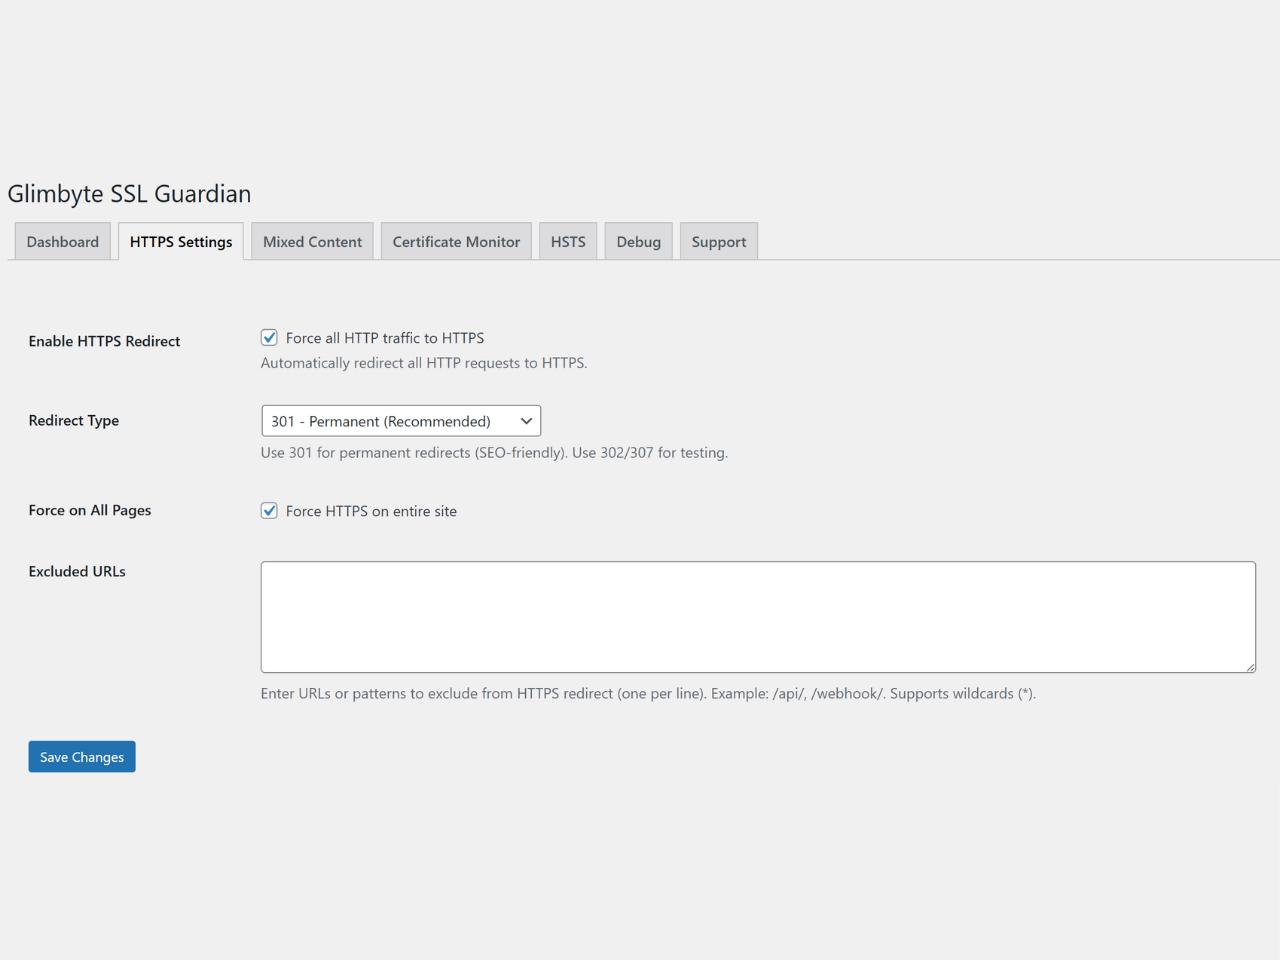Click the "Force HTTPS on entire site" label text
Image resolution: width=1280 pixels, height=960 pixels.
click(371, 511)
